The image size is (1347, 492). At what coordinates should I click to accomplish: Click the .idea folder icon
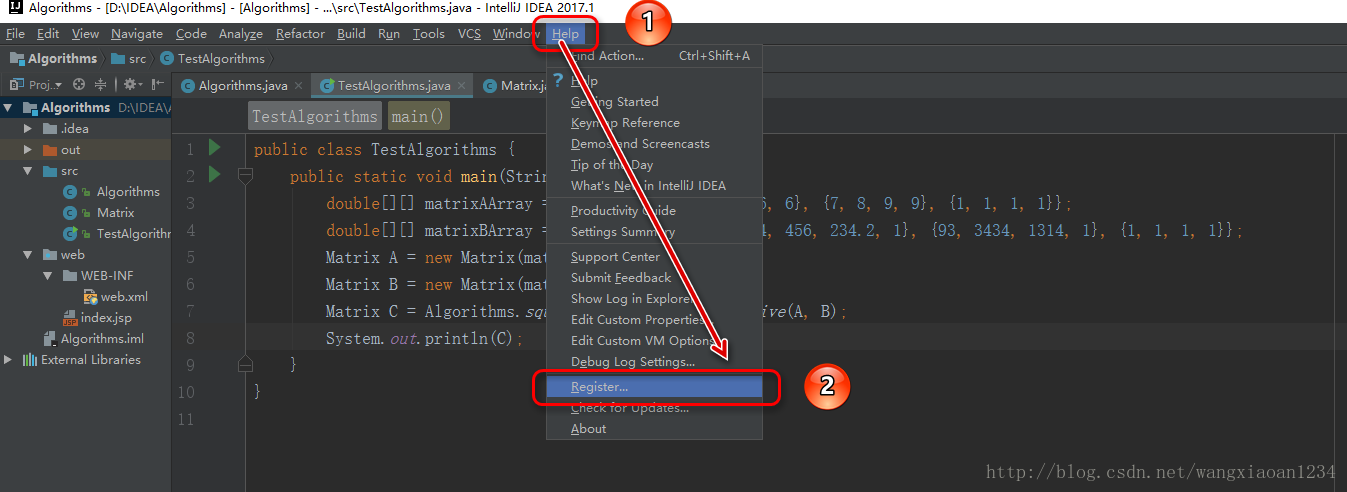50,129
